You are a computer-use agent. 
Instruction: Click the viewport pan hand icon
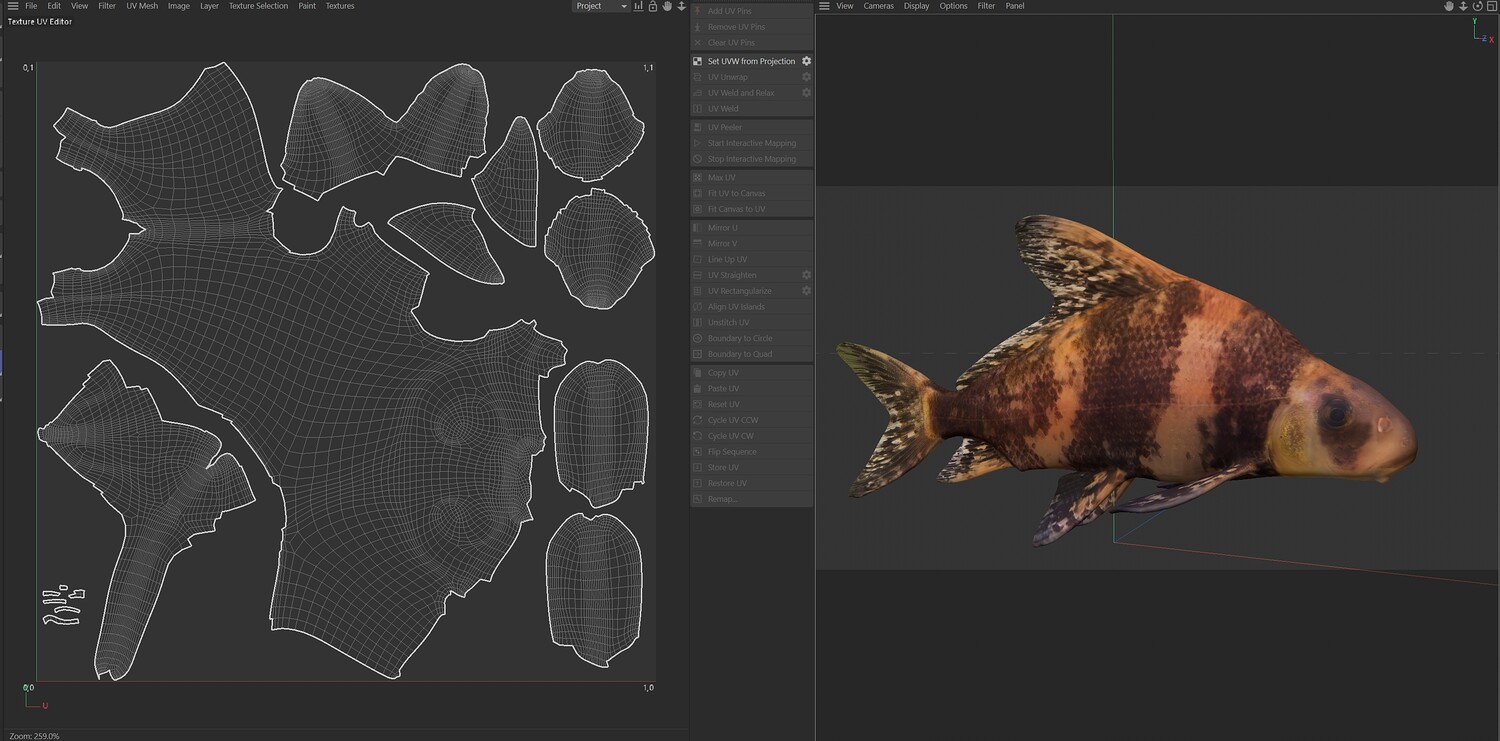point(1448,6)
